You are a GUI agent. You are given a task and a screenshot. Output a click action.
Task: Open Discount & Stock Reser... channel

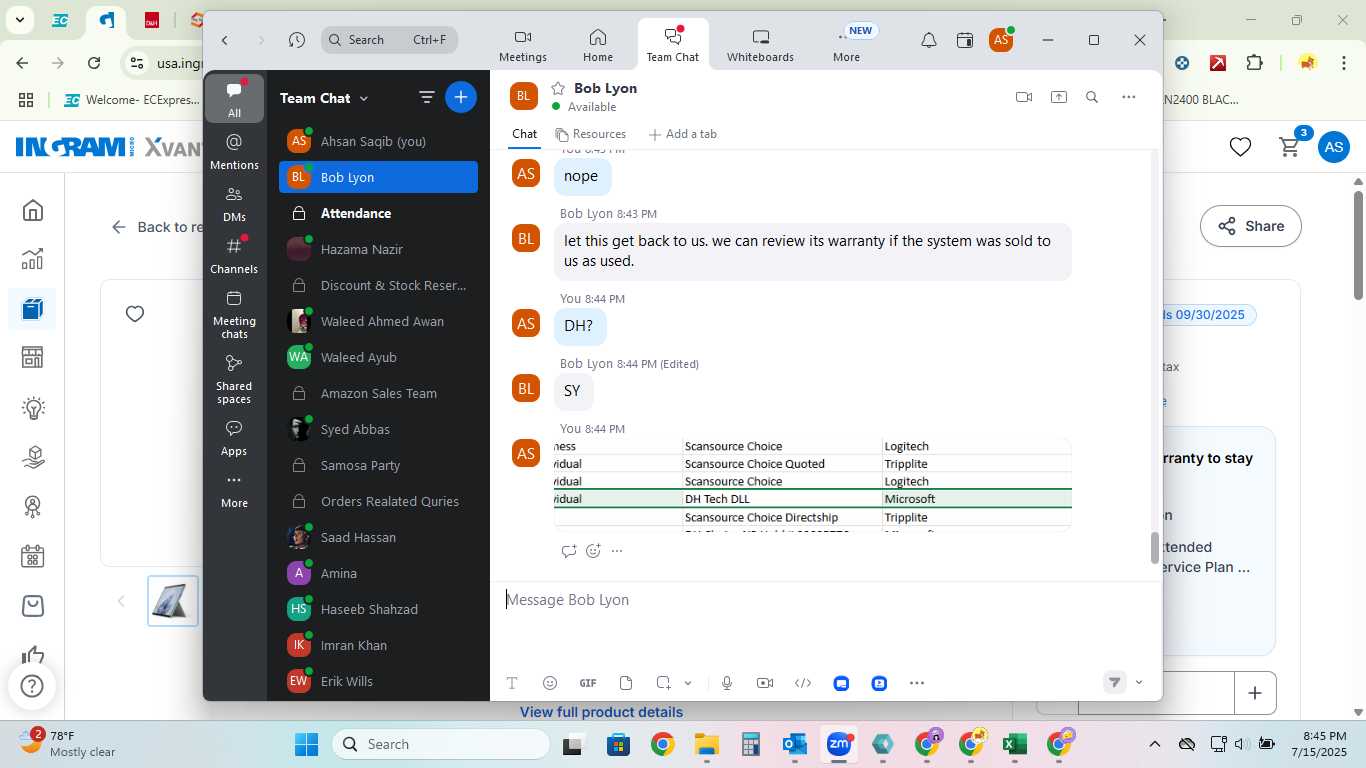(378, 285)
